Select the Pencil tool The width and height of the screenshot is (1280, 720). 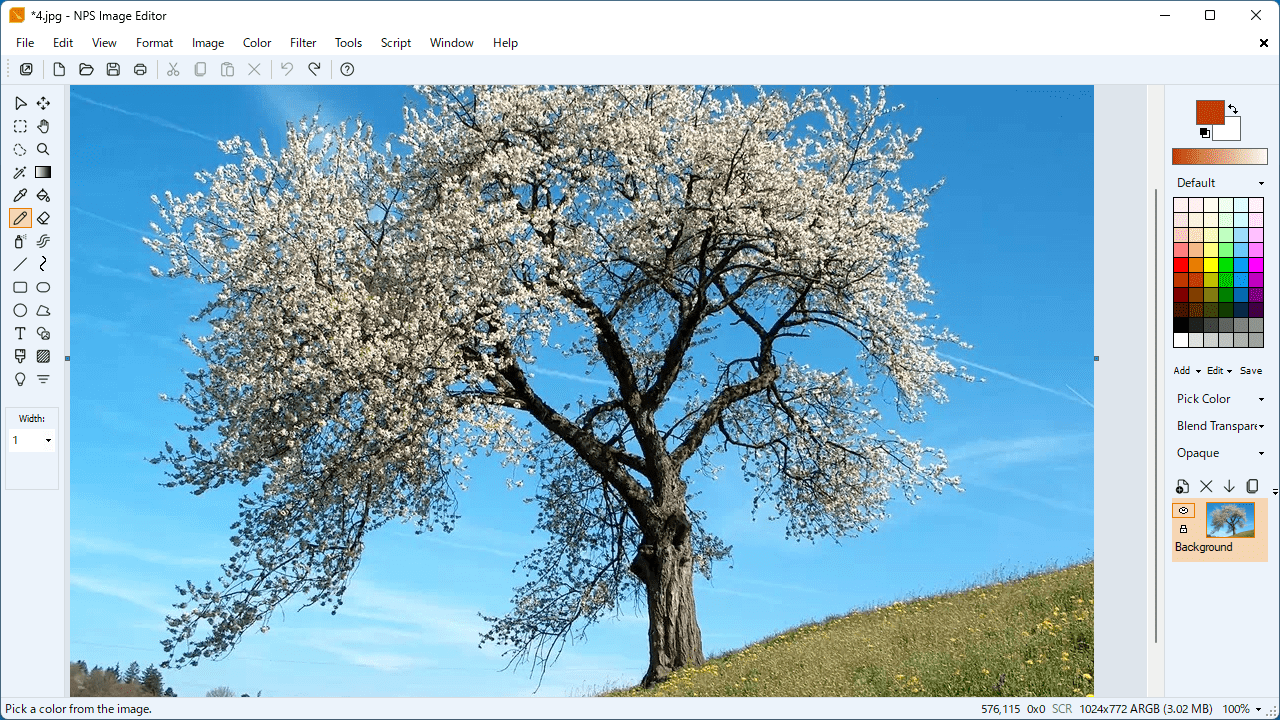click(20, 218)
